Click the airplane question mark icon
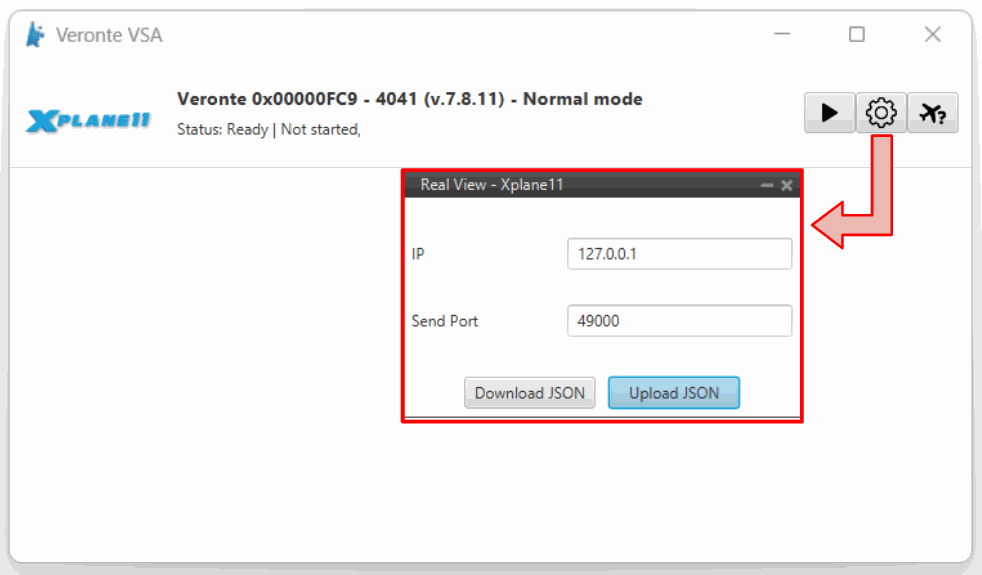Viewport: 982px width, 575px height. (932, 113)
